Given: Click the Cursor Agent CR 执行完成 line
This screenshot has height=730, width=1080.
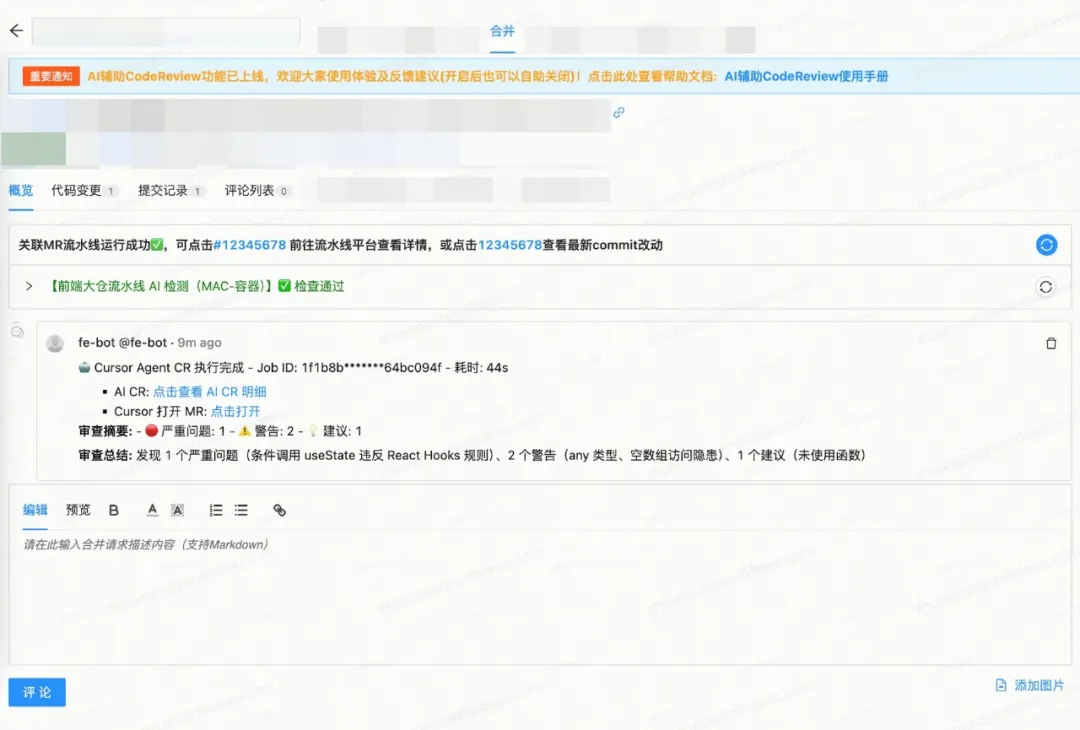Looking at the screenshot, I should 293,368.
